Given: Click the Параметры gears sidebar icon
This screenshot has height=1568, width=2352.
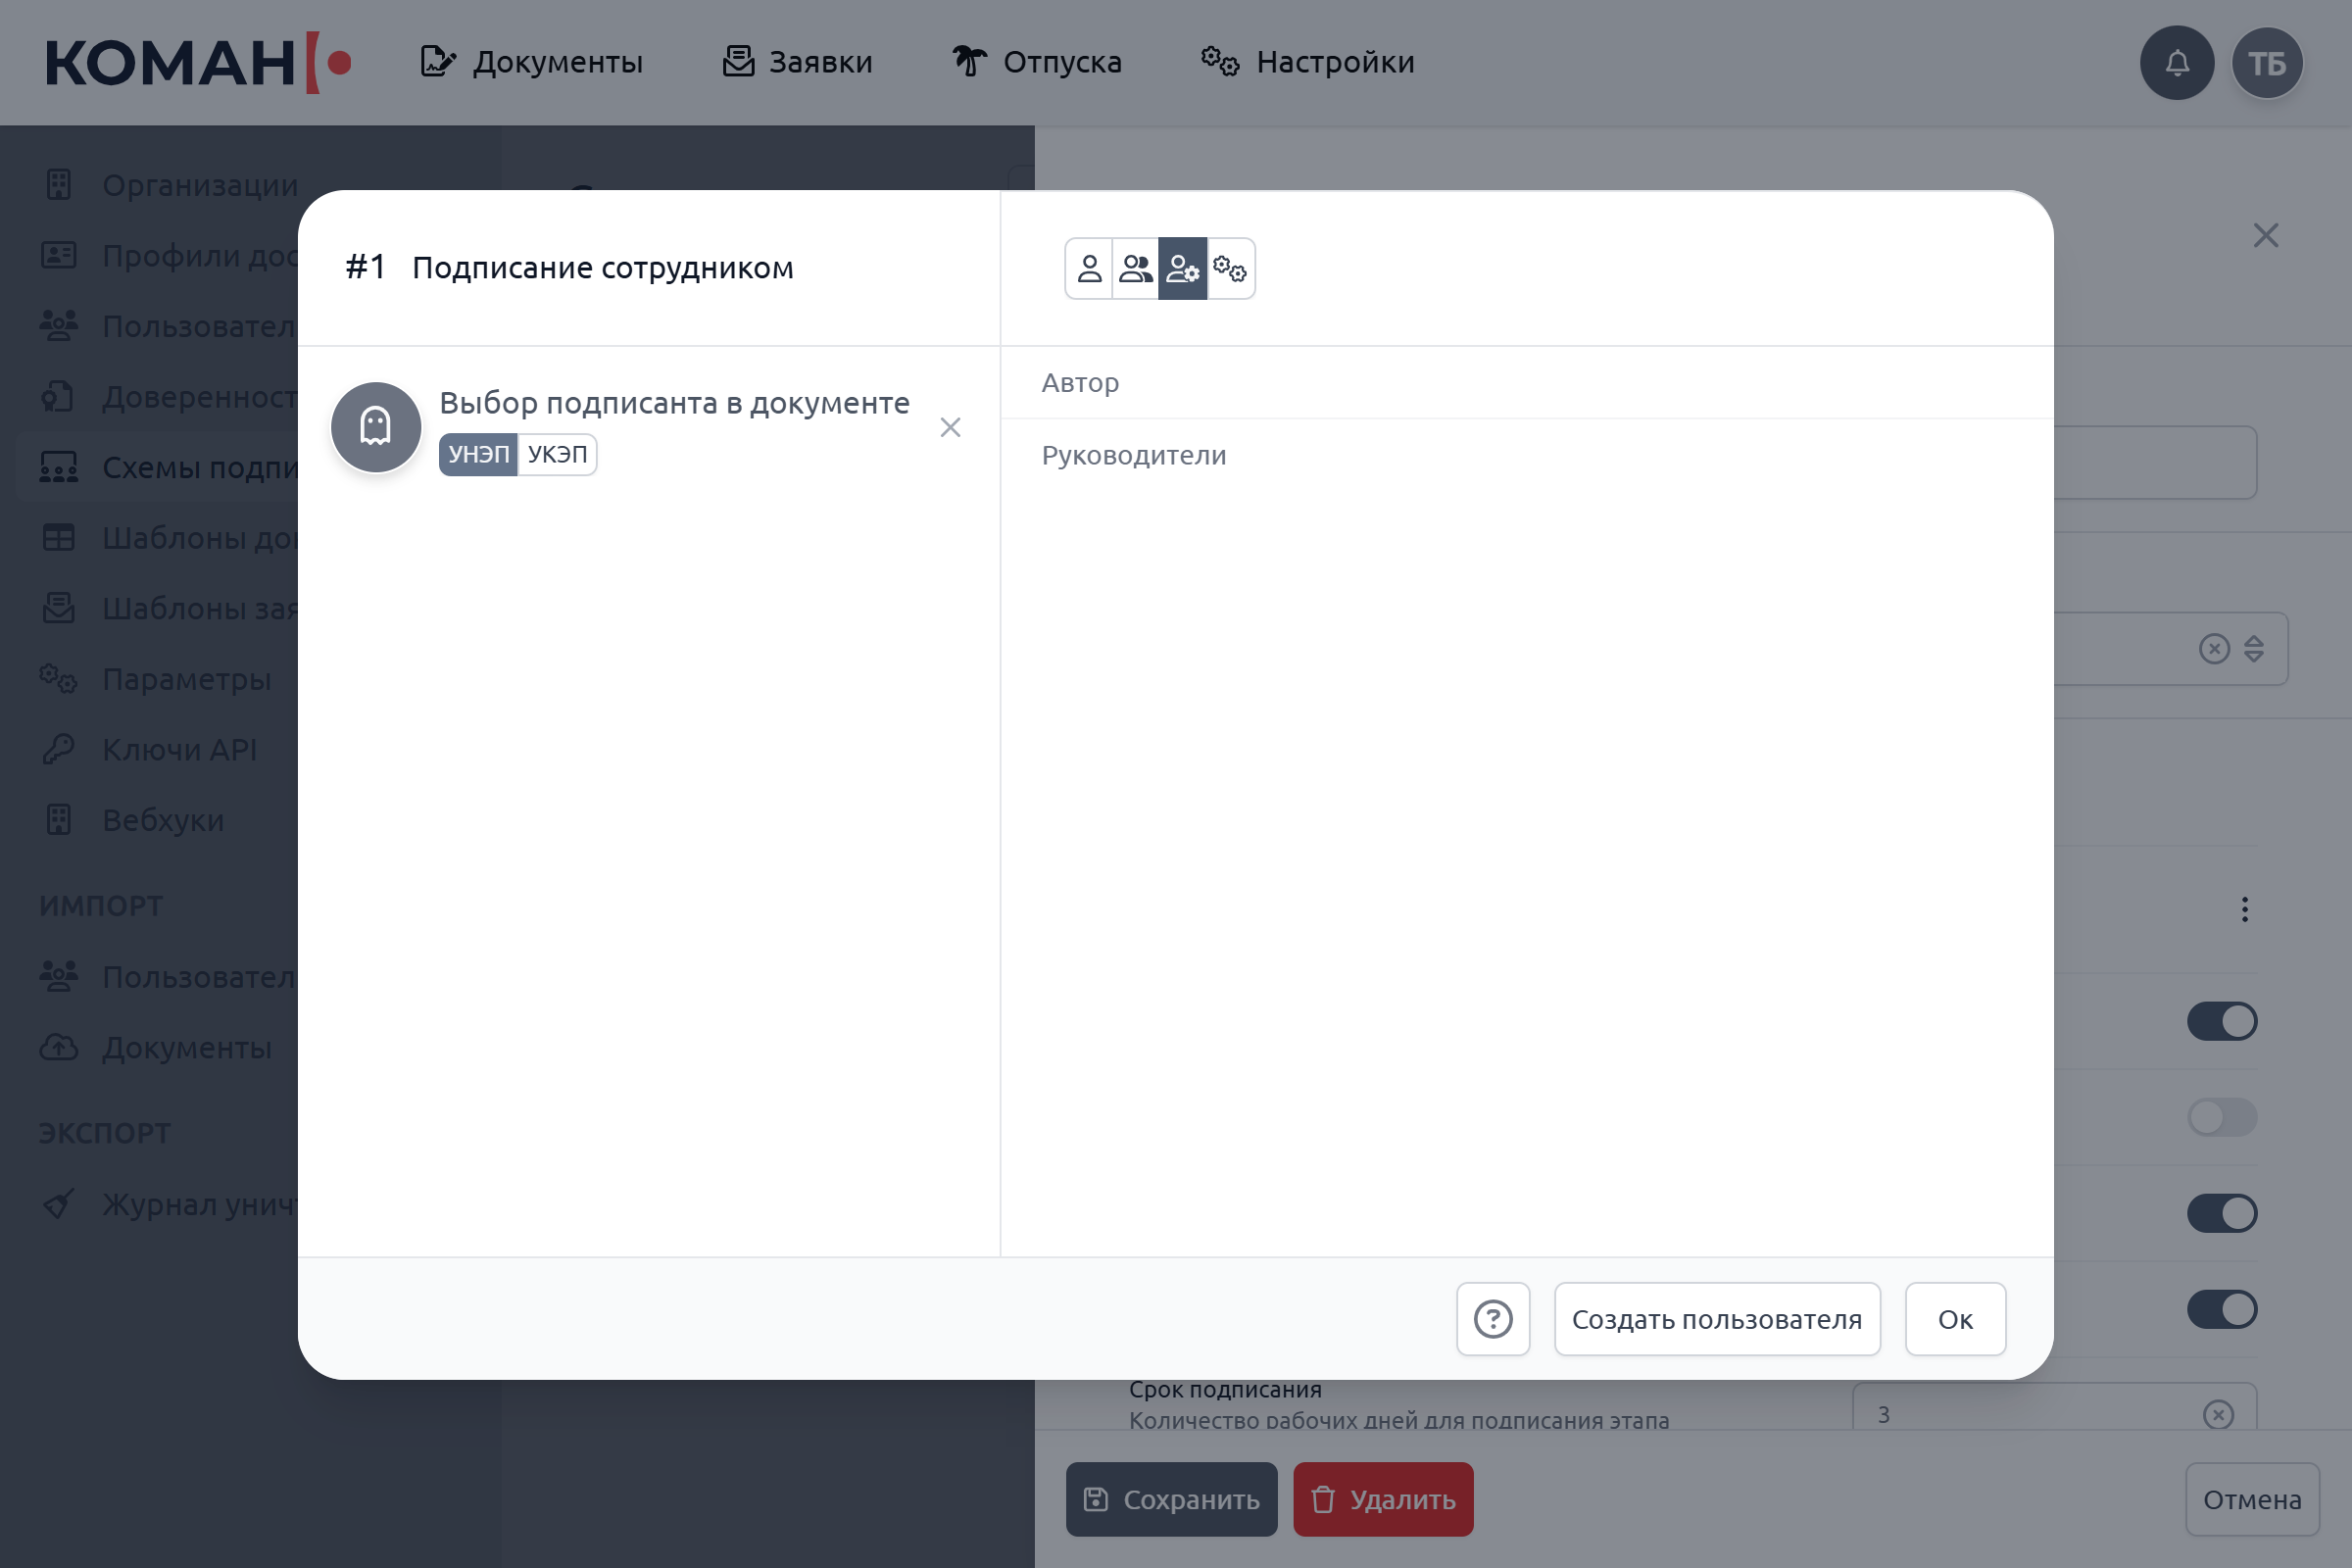Looking at the screenshot, I should 59,679.
